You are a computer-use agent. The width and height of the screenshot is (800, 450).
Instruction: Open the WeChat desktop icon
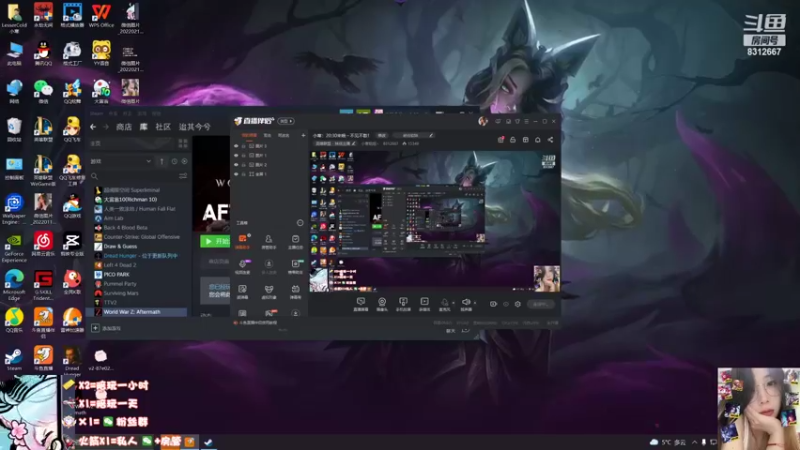click(43, 91)
